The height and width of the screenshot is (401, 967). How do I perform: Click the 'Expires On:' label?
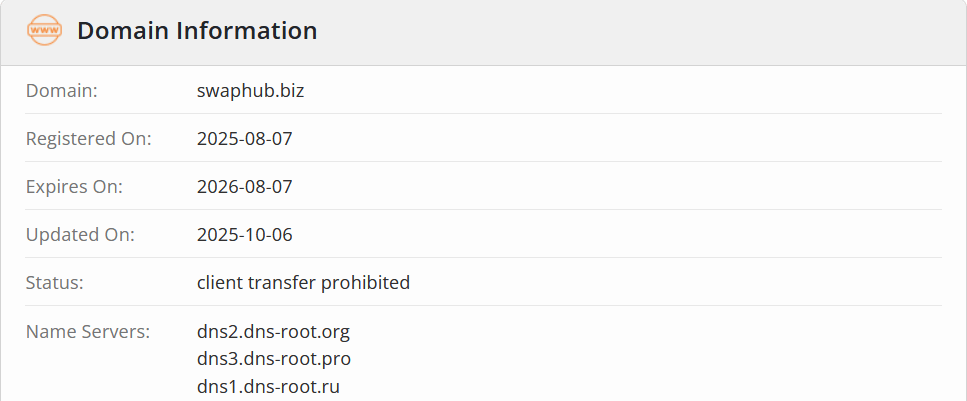(74, 187)
